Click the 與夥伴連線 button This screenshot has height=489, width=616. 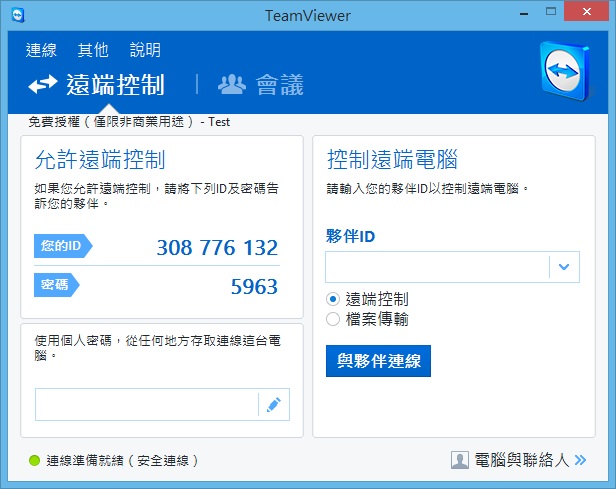click(378, 361)
